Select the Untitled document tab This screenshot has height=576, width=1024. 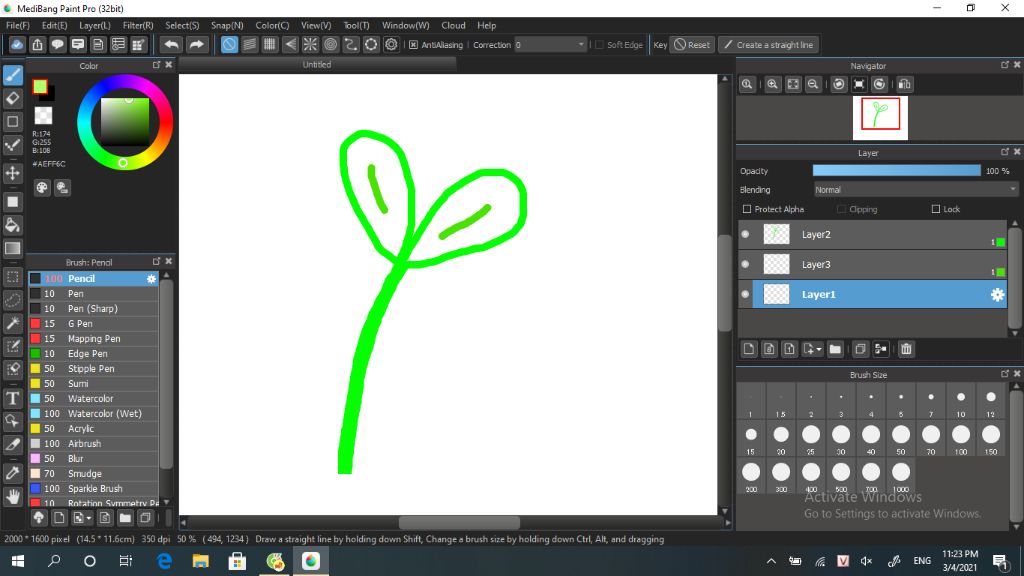(x=317, y=65)
